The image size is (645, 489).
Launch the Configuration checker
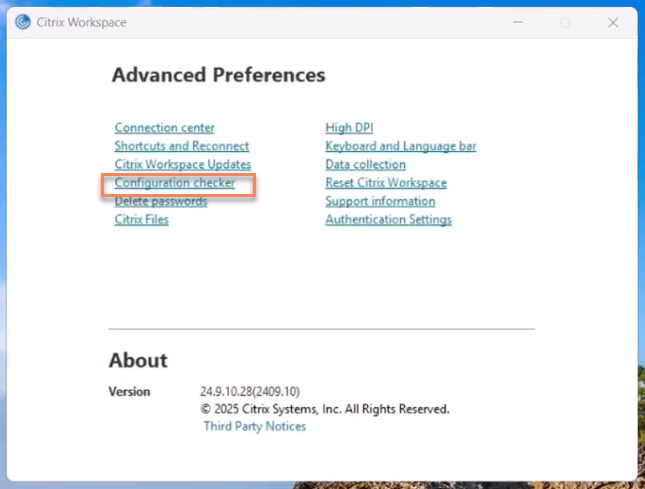[x=175, y=183]
